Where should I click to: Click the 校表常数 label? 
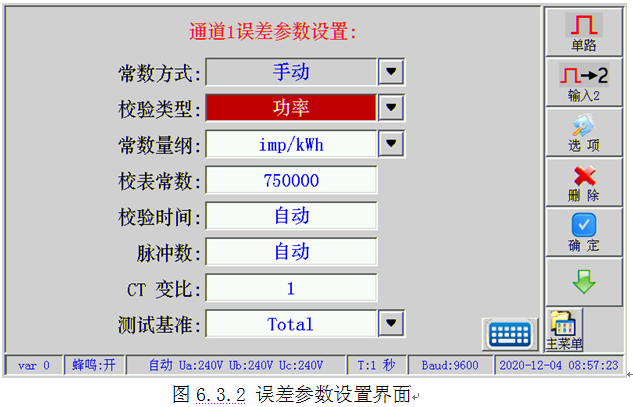click(x=159, y=181)
